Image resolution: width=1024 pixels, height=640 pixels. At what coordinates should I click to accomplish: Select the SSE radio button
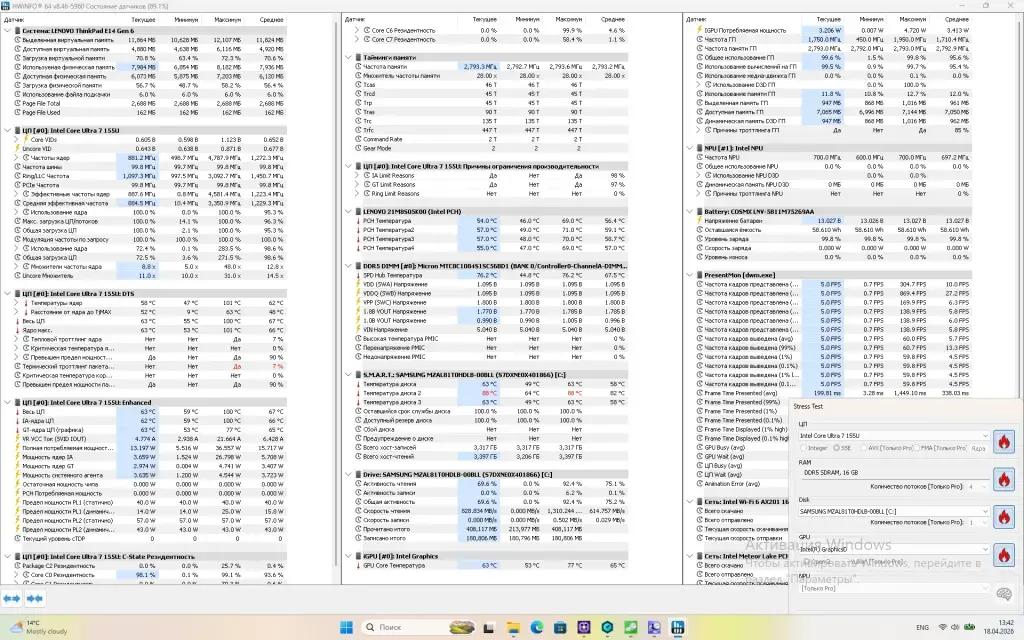click(x=838, y=448)
